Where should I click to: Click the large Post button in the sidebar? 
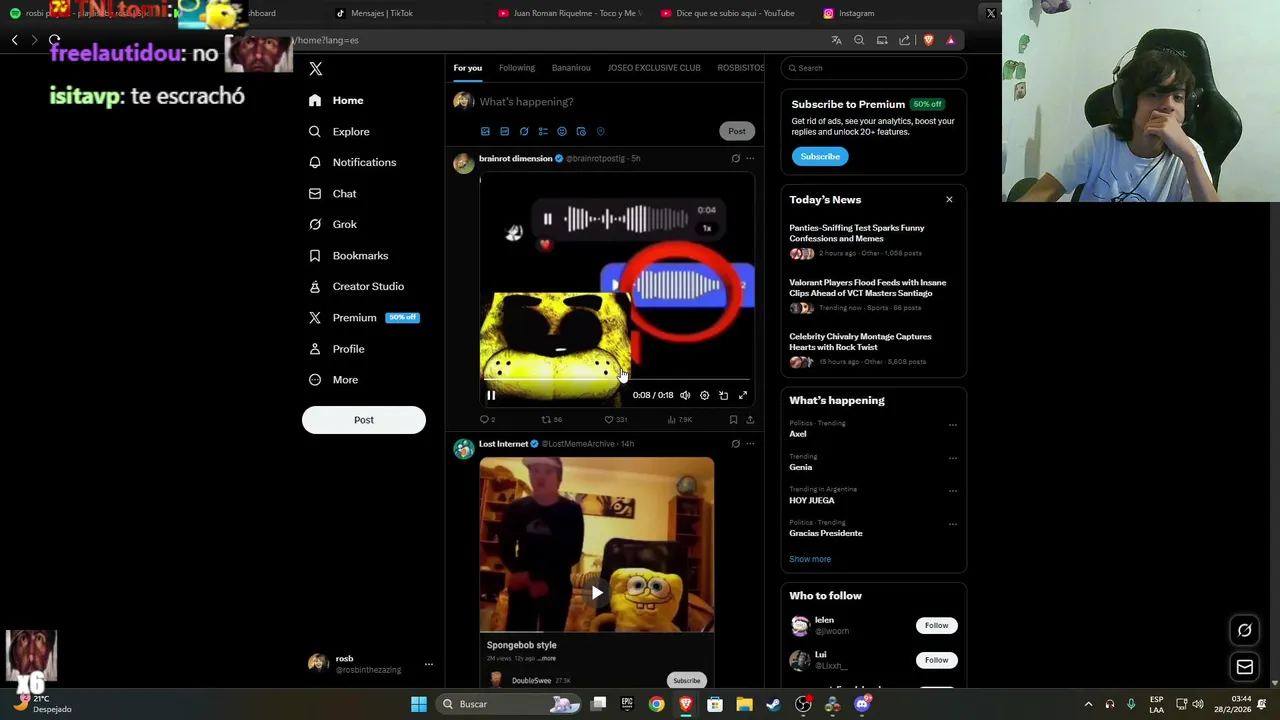coord(364,420)
